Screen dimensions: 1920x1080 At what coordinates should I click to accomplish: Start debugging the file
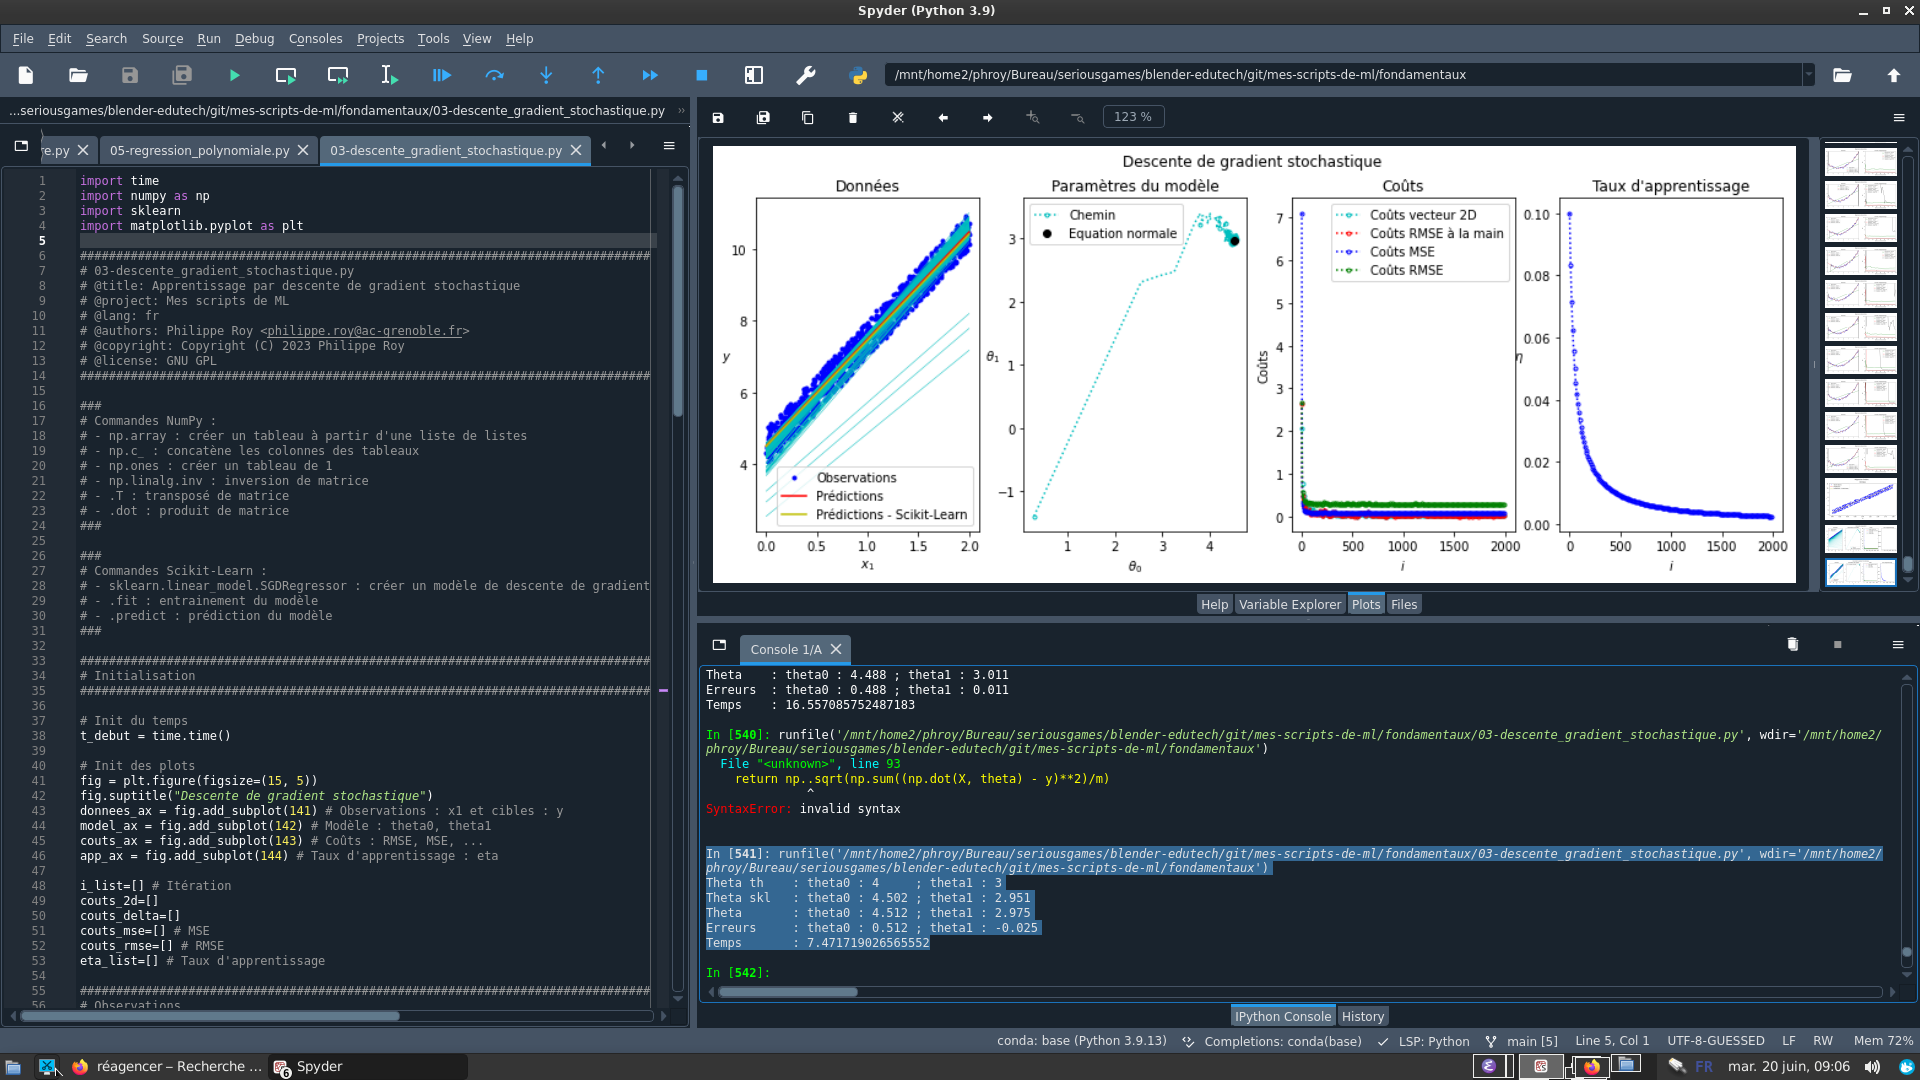tap(442, 75)
